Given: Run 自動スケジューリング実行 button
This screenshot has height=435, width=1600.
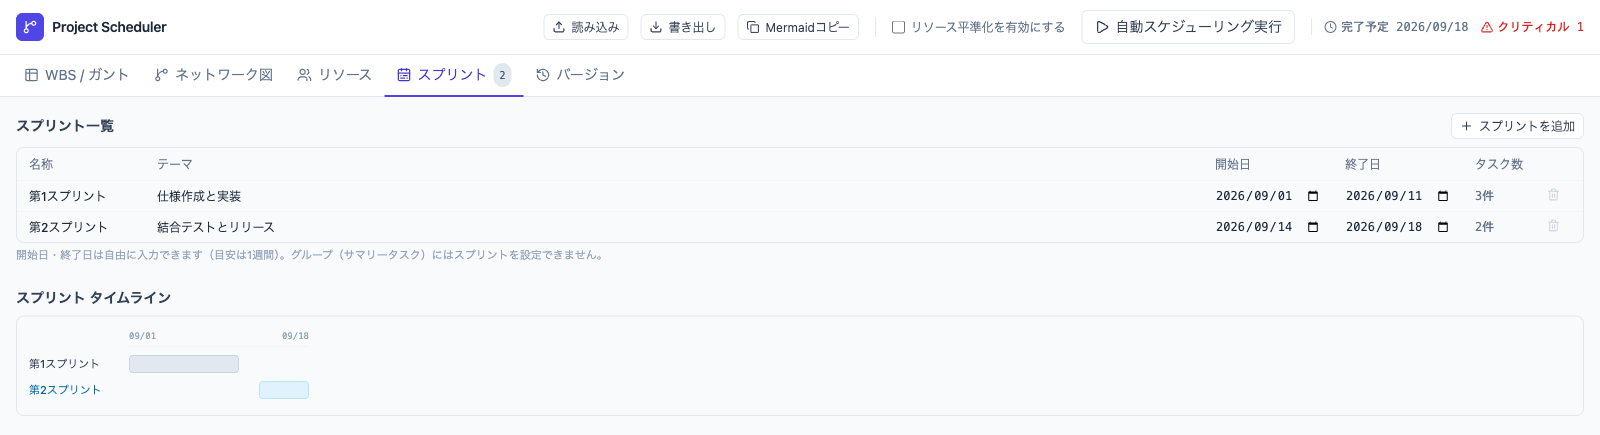Looking at the screenshot, I should 1188,27.
